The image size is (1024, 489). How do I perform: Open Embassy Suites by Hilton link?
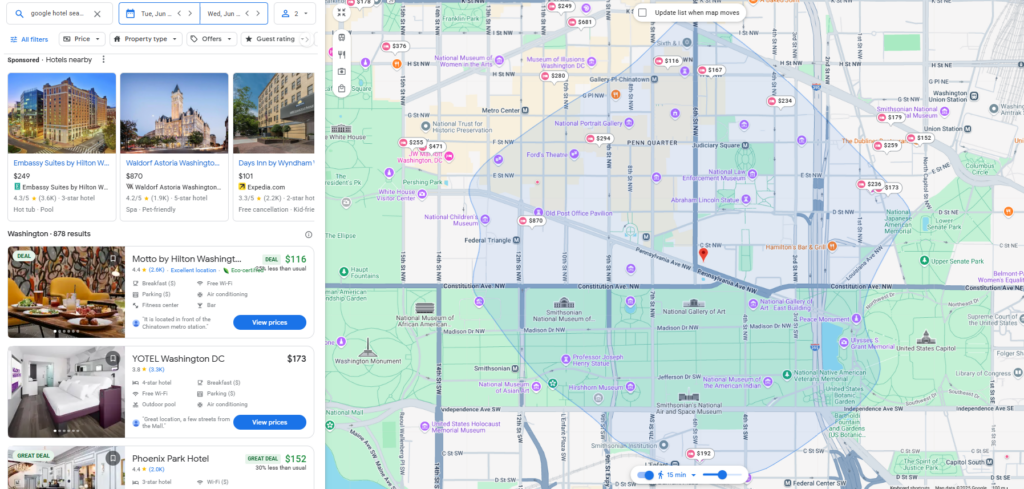tap(61, 163)
